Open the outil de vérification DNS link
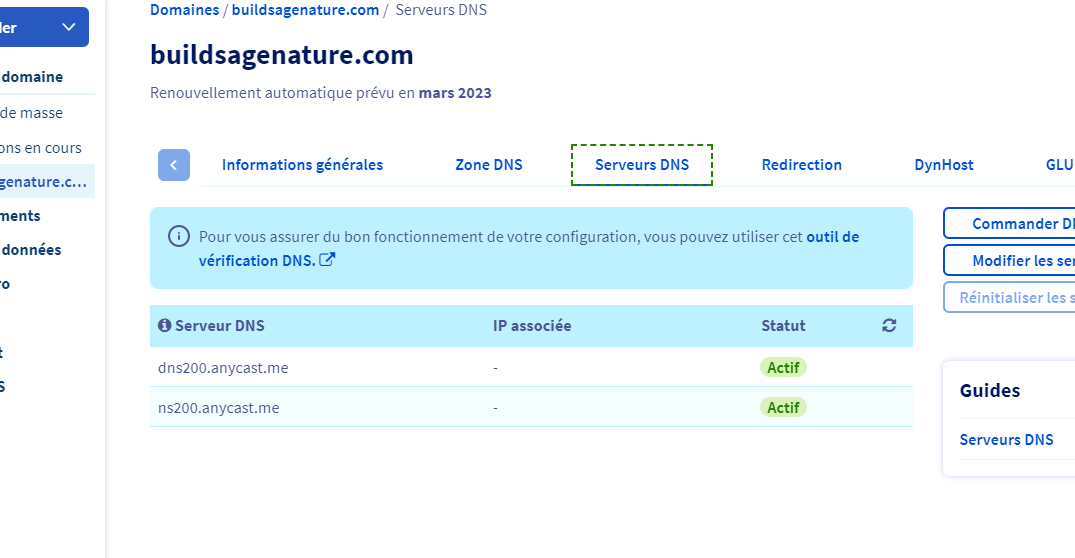 point(529,248)
